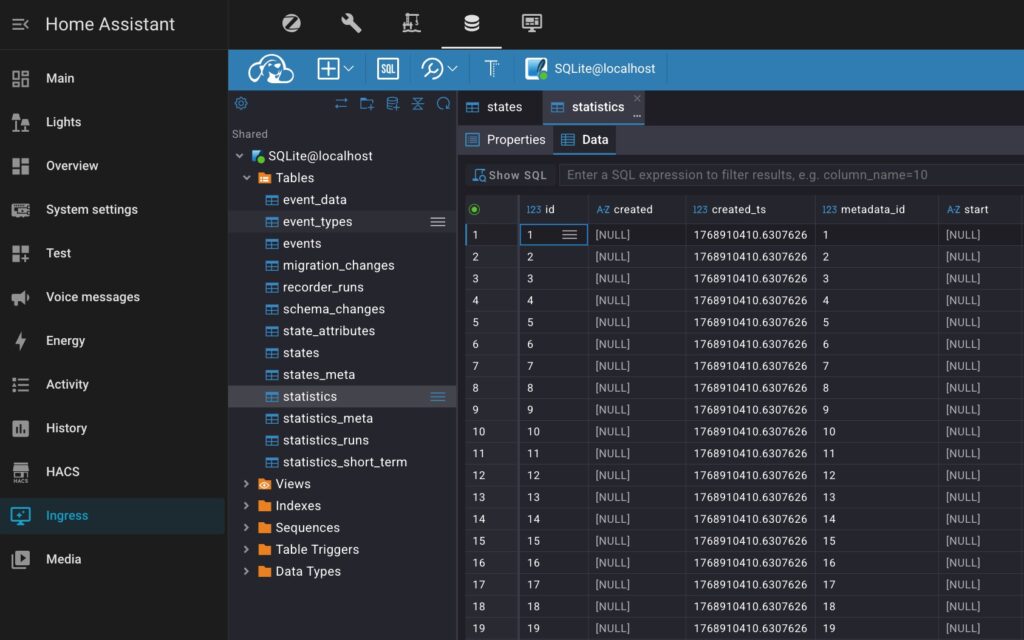Click the new connection database icon

coord(392,103)
